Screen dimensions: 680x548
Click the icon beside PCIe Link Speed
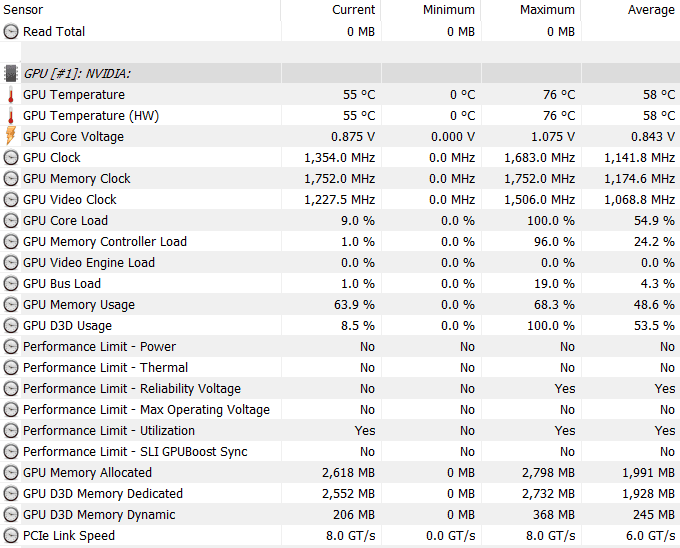[11, 536]
